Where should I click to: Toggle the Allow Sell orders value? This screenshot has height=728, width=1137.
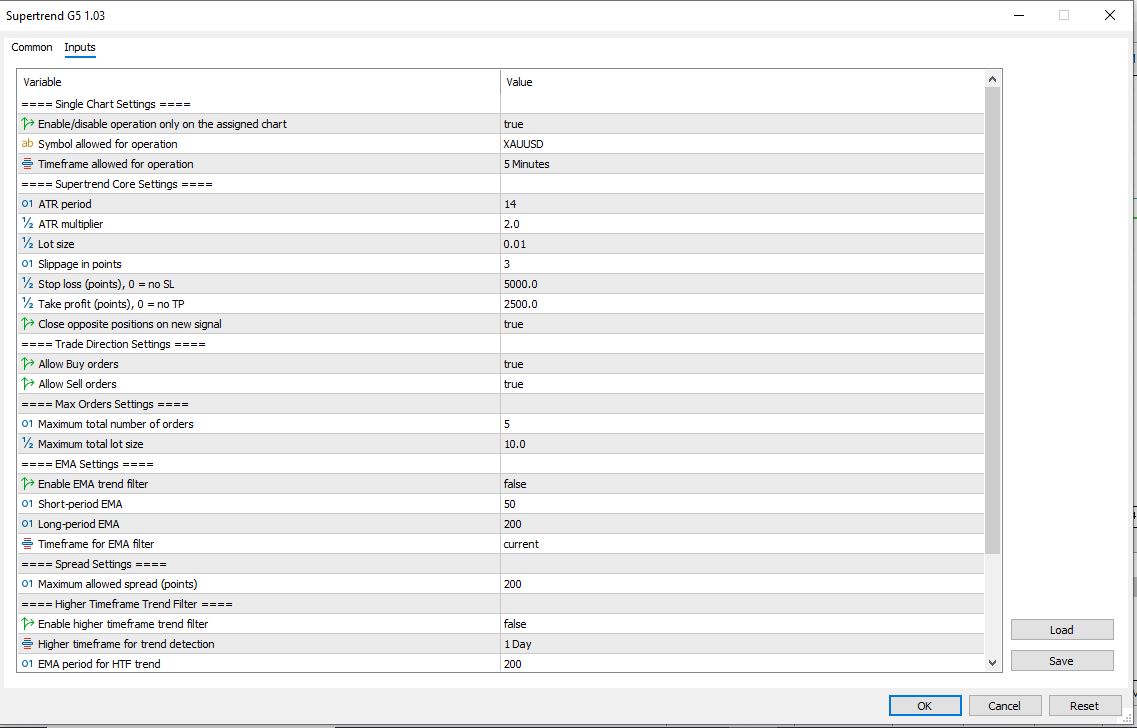740,384
